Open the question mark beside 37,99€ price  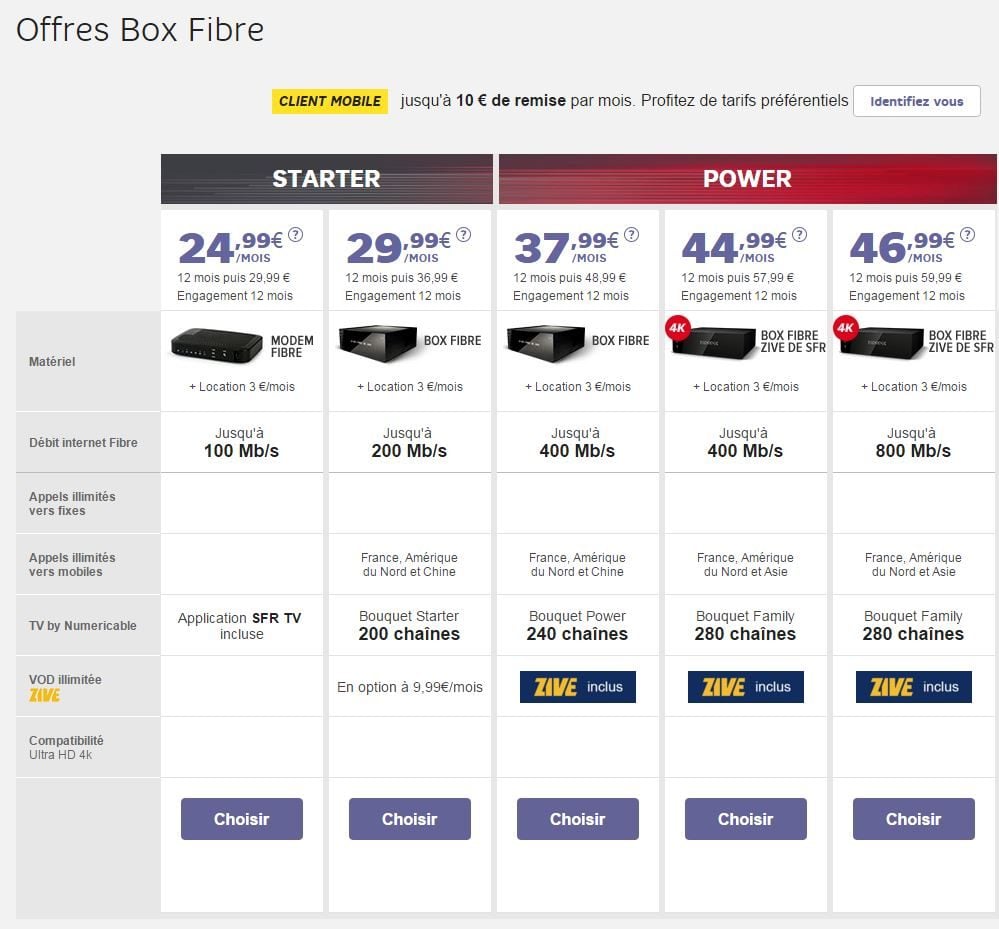631,235
